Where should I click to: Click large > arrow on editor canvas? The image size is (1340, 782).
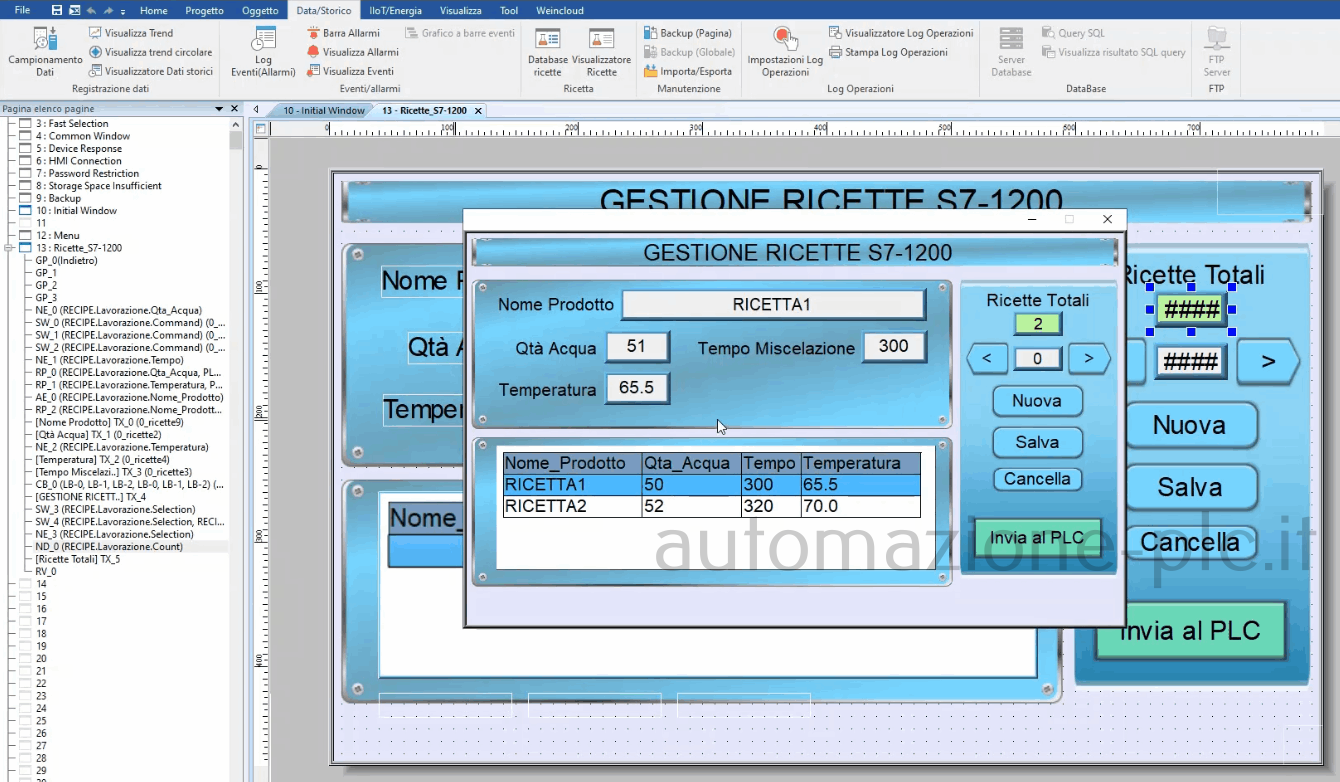pyautogui.click(x=1268, y=361)
